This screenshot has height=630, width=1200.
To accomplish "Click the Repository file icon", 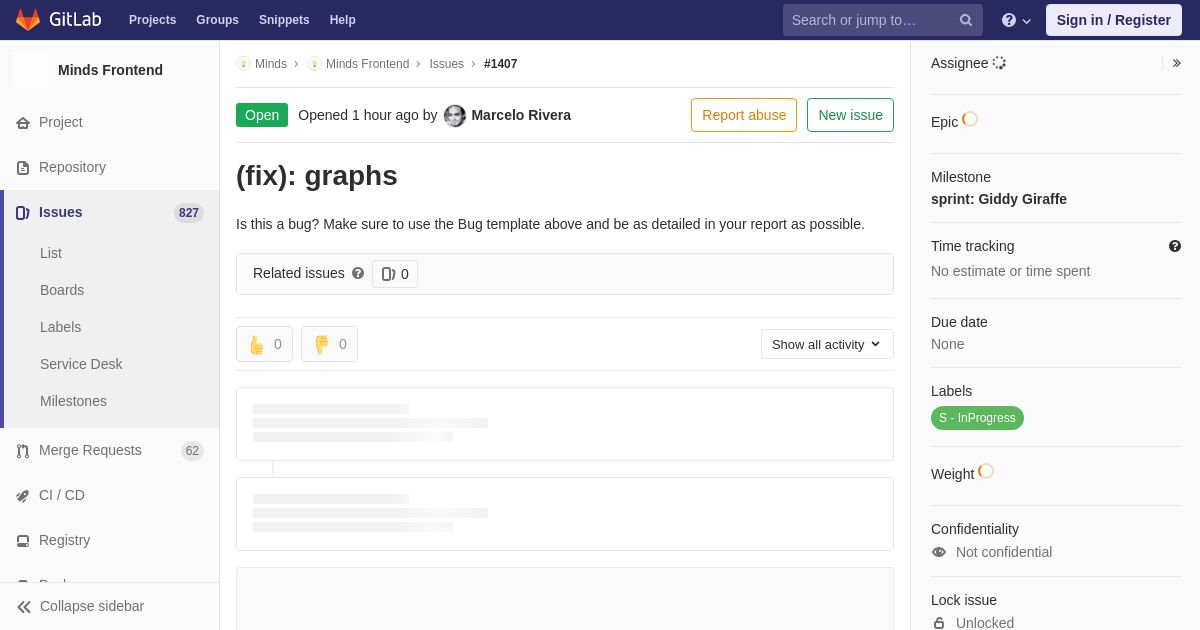I will click(x=23, y=167).
